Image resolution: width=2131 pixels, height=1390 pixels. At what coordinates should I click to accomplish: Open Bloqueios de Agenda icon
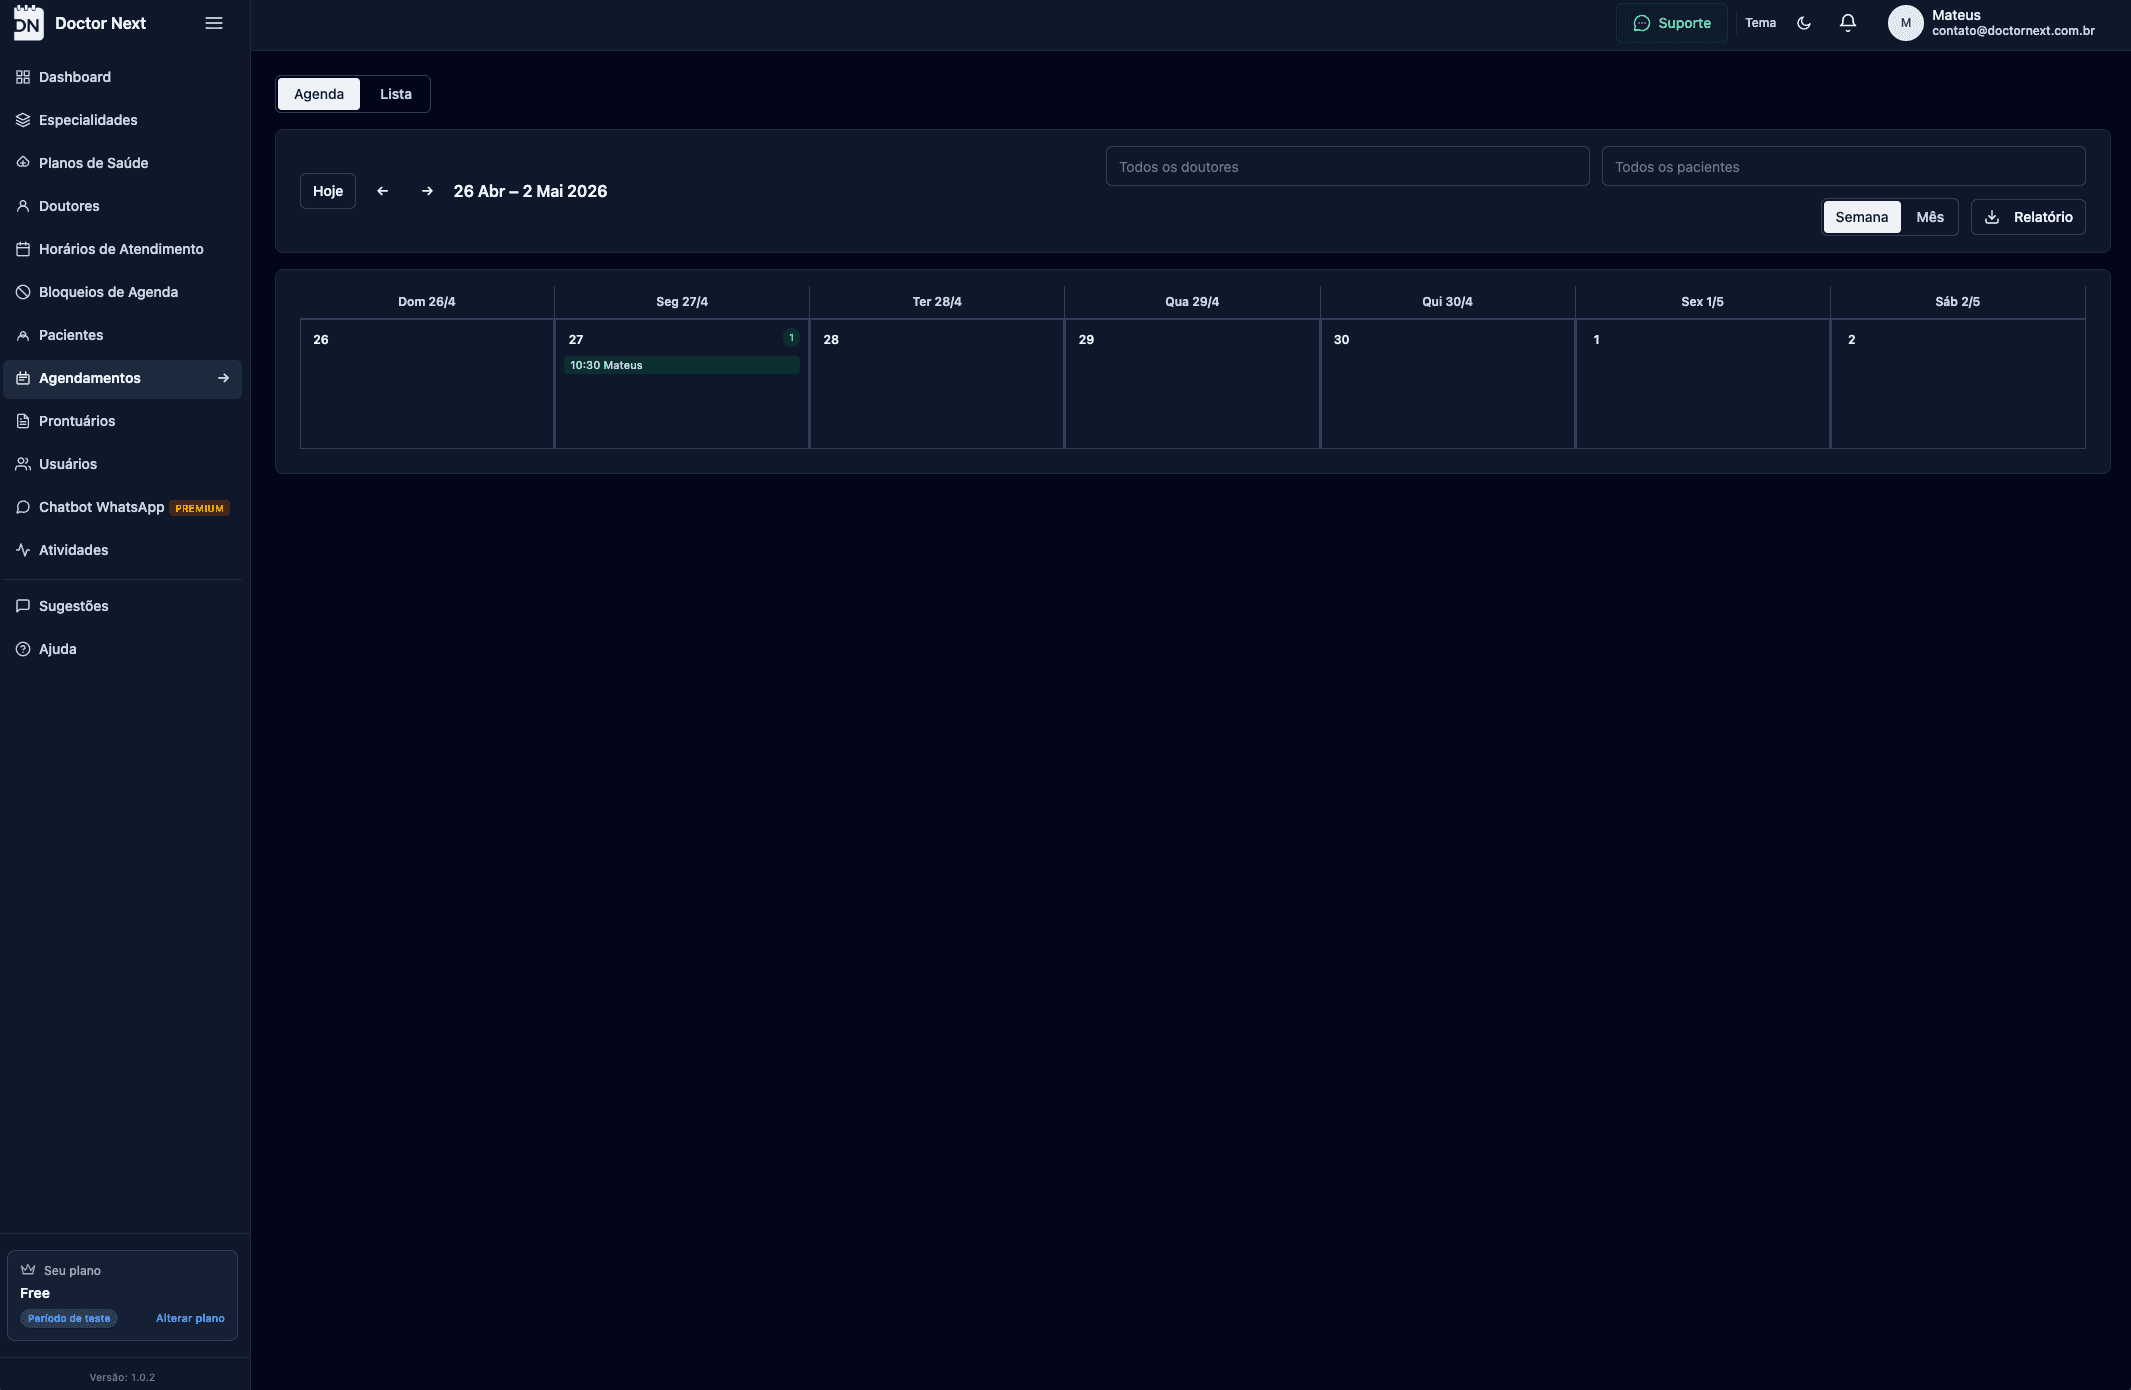pyautogui.click(x=23, y=292)
